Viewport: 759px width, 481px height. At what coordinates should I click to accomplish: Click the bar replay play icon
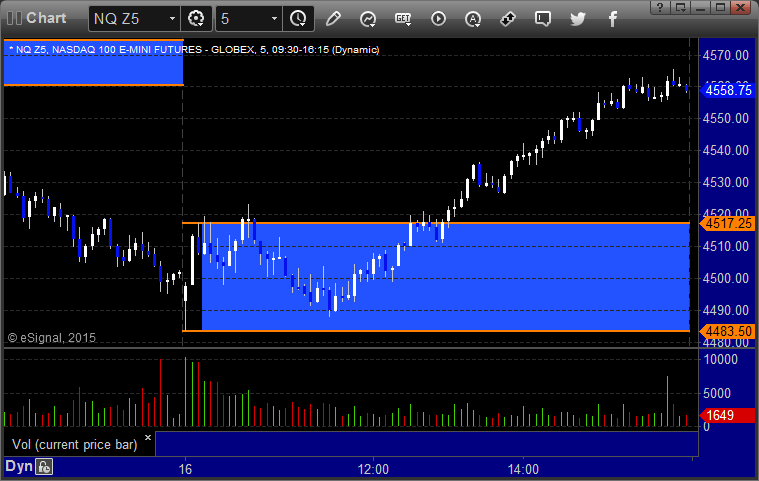(x=438, y=19)
